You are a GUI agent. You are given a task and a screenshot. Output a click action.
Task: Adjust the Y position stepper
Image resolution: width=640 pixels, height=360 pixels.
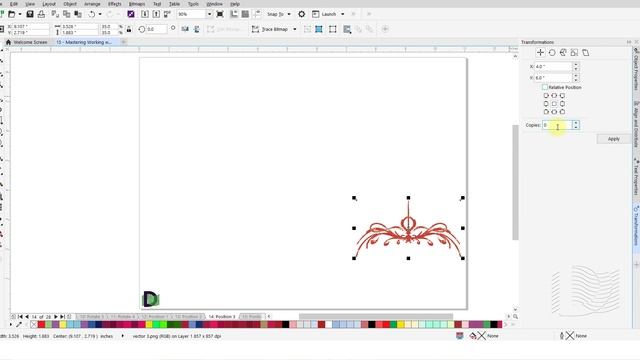576,78
